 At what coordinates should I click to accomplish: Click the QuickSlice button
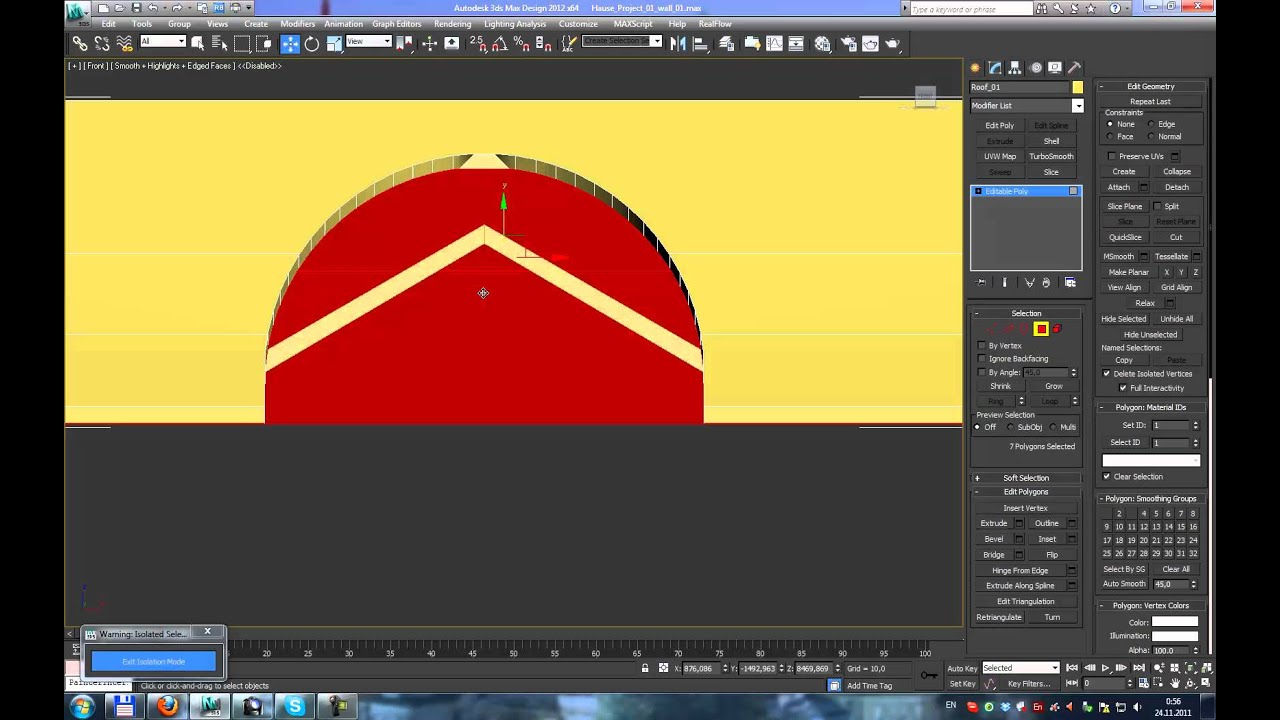1125,238
